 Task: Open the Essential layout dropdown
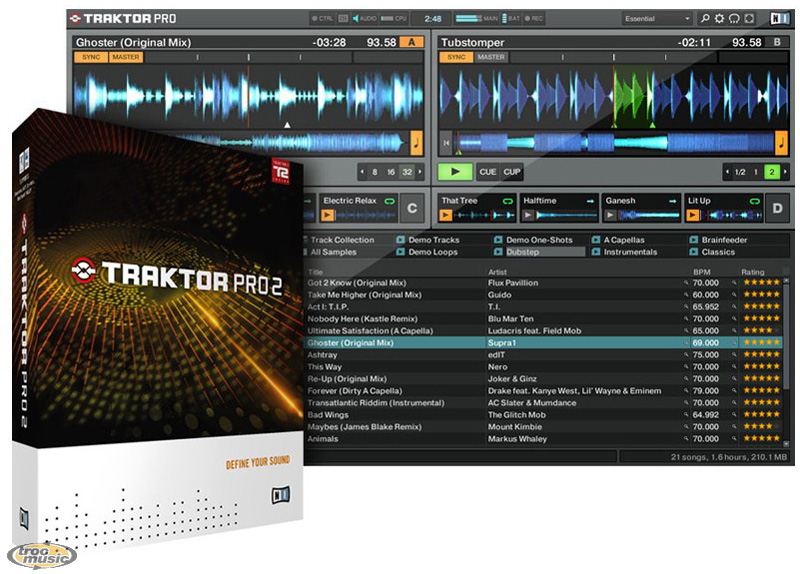coord(656,19)
